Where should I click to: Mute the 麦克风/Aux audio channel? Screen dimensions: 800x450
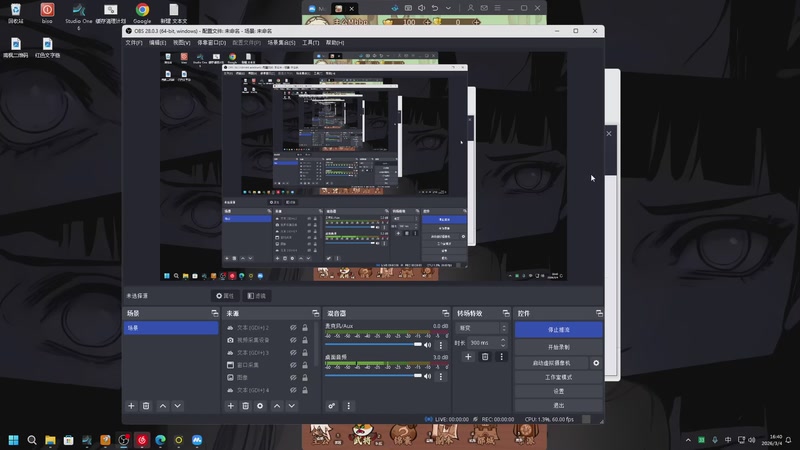(428, 345)
